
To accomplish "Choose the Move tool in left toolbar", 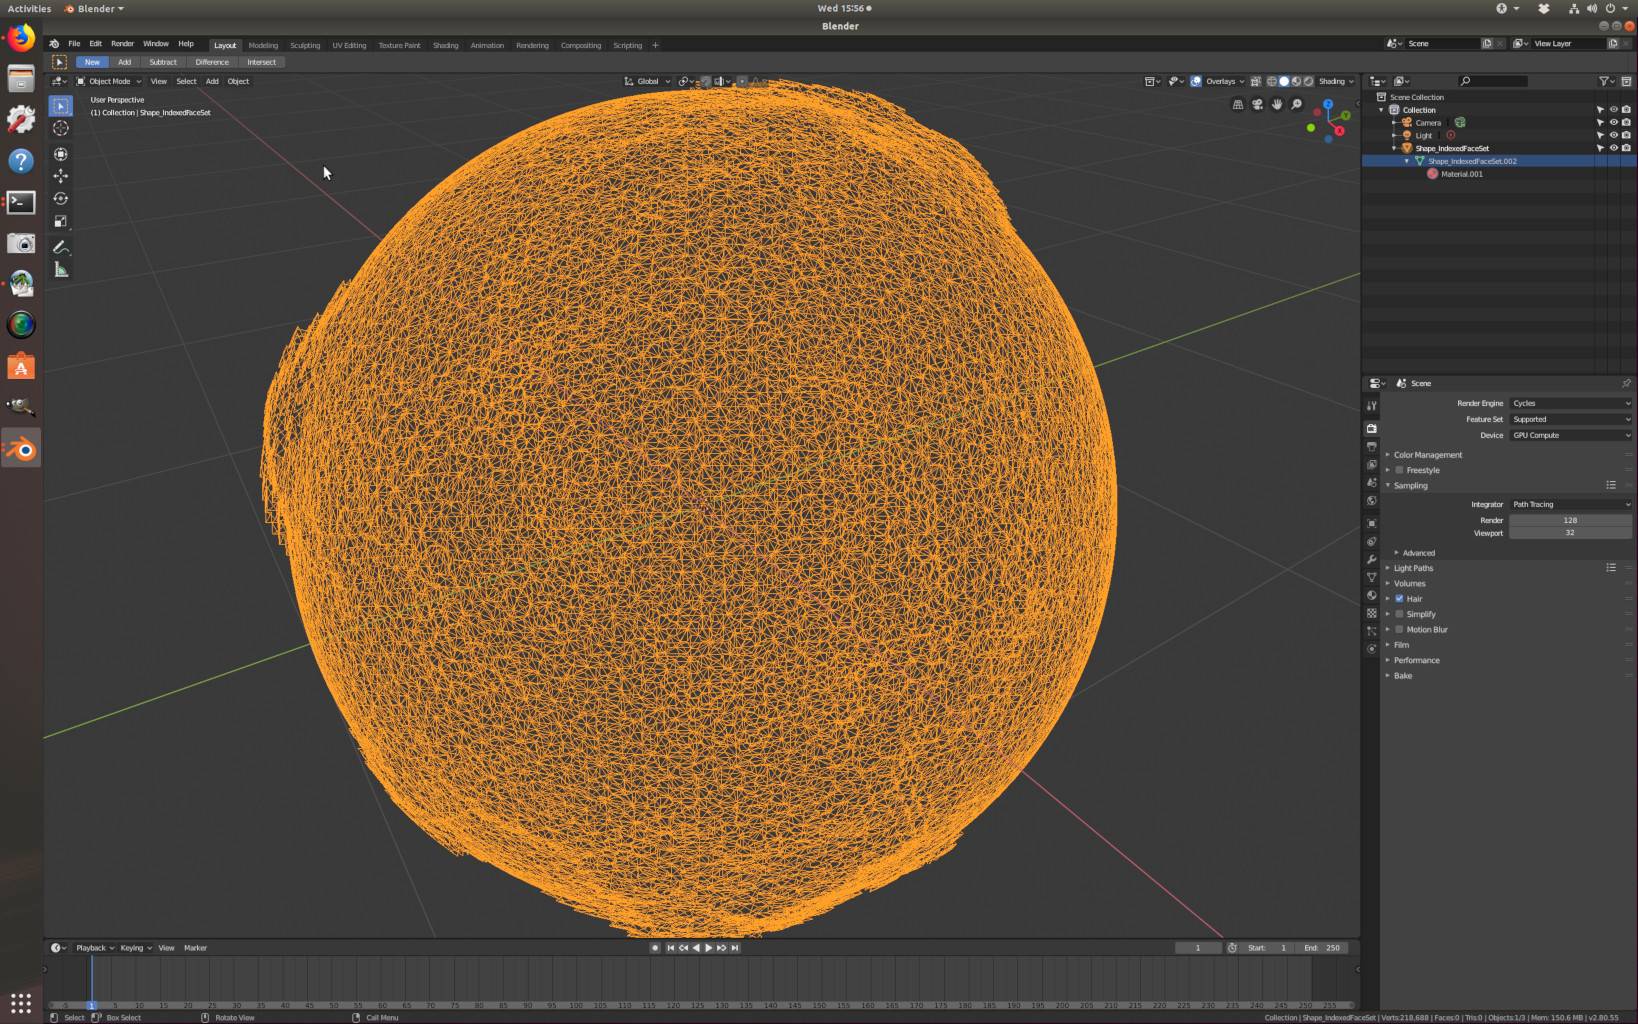I will [61, 176].
